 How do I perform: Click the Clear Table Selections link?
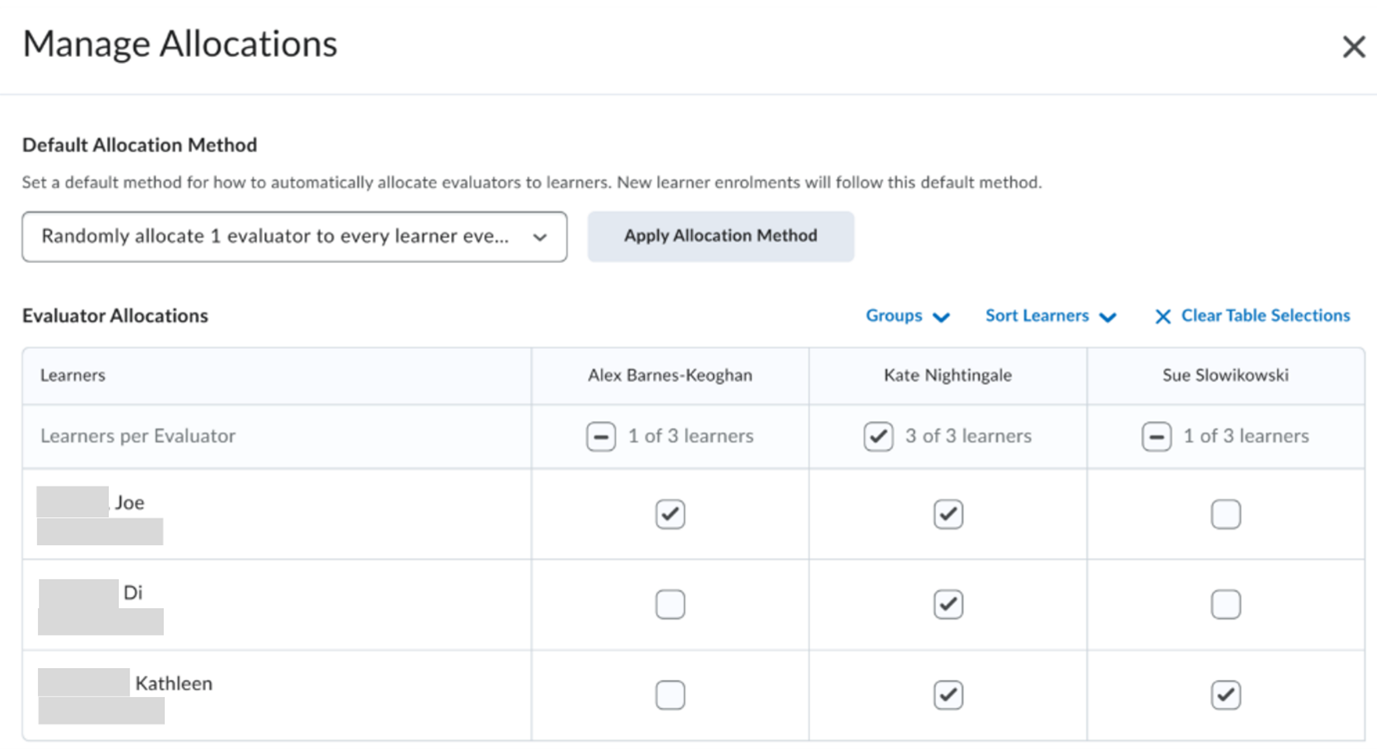[1265, 316]
